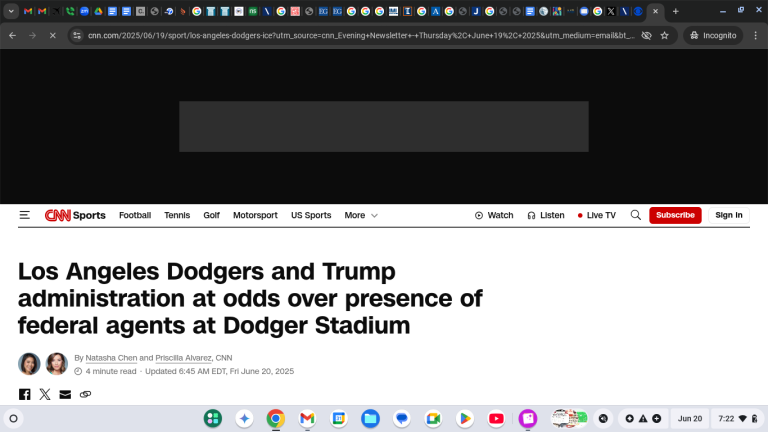
Task: Click the '4 minute read' text
Action: (111, 371)
